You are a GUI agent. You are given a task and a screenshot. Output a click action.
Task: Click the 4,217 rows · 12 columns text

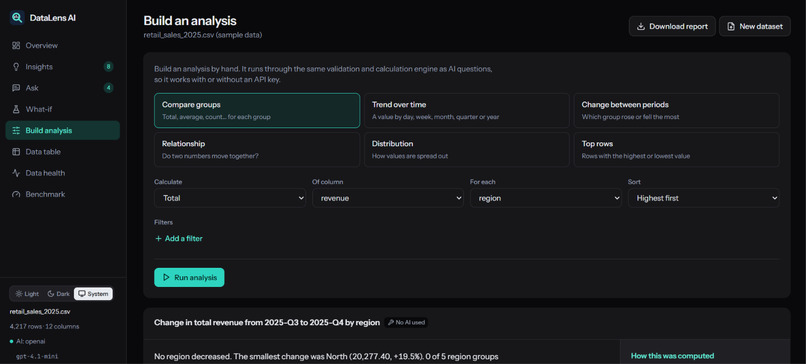(44, 326)
